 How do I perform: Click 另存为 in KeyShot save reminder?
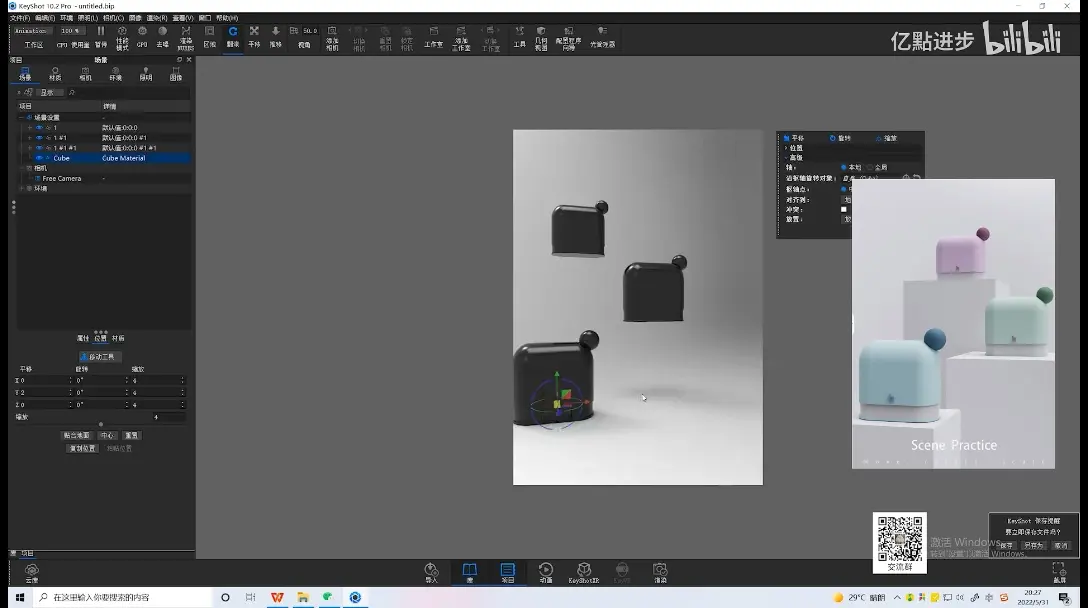(x=1034, y=546)
